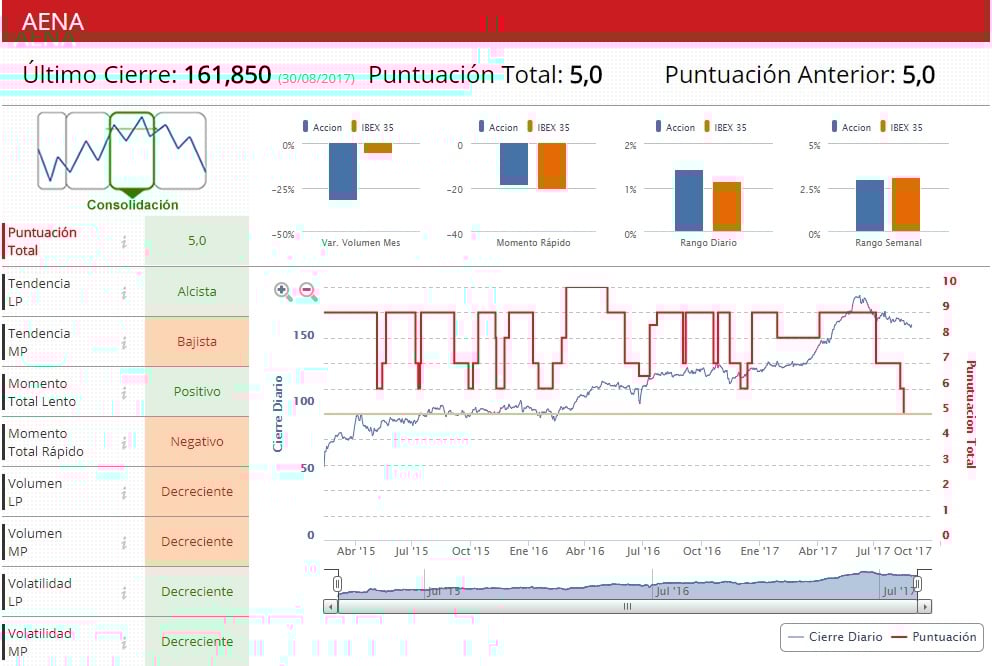Click the Volatilidad LP row label
996x666 pixels.
pos(39,592)
